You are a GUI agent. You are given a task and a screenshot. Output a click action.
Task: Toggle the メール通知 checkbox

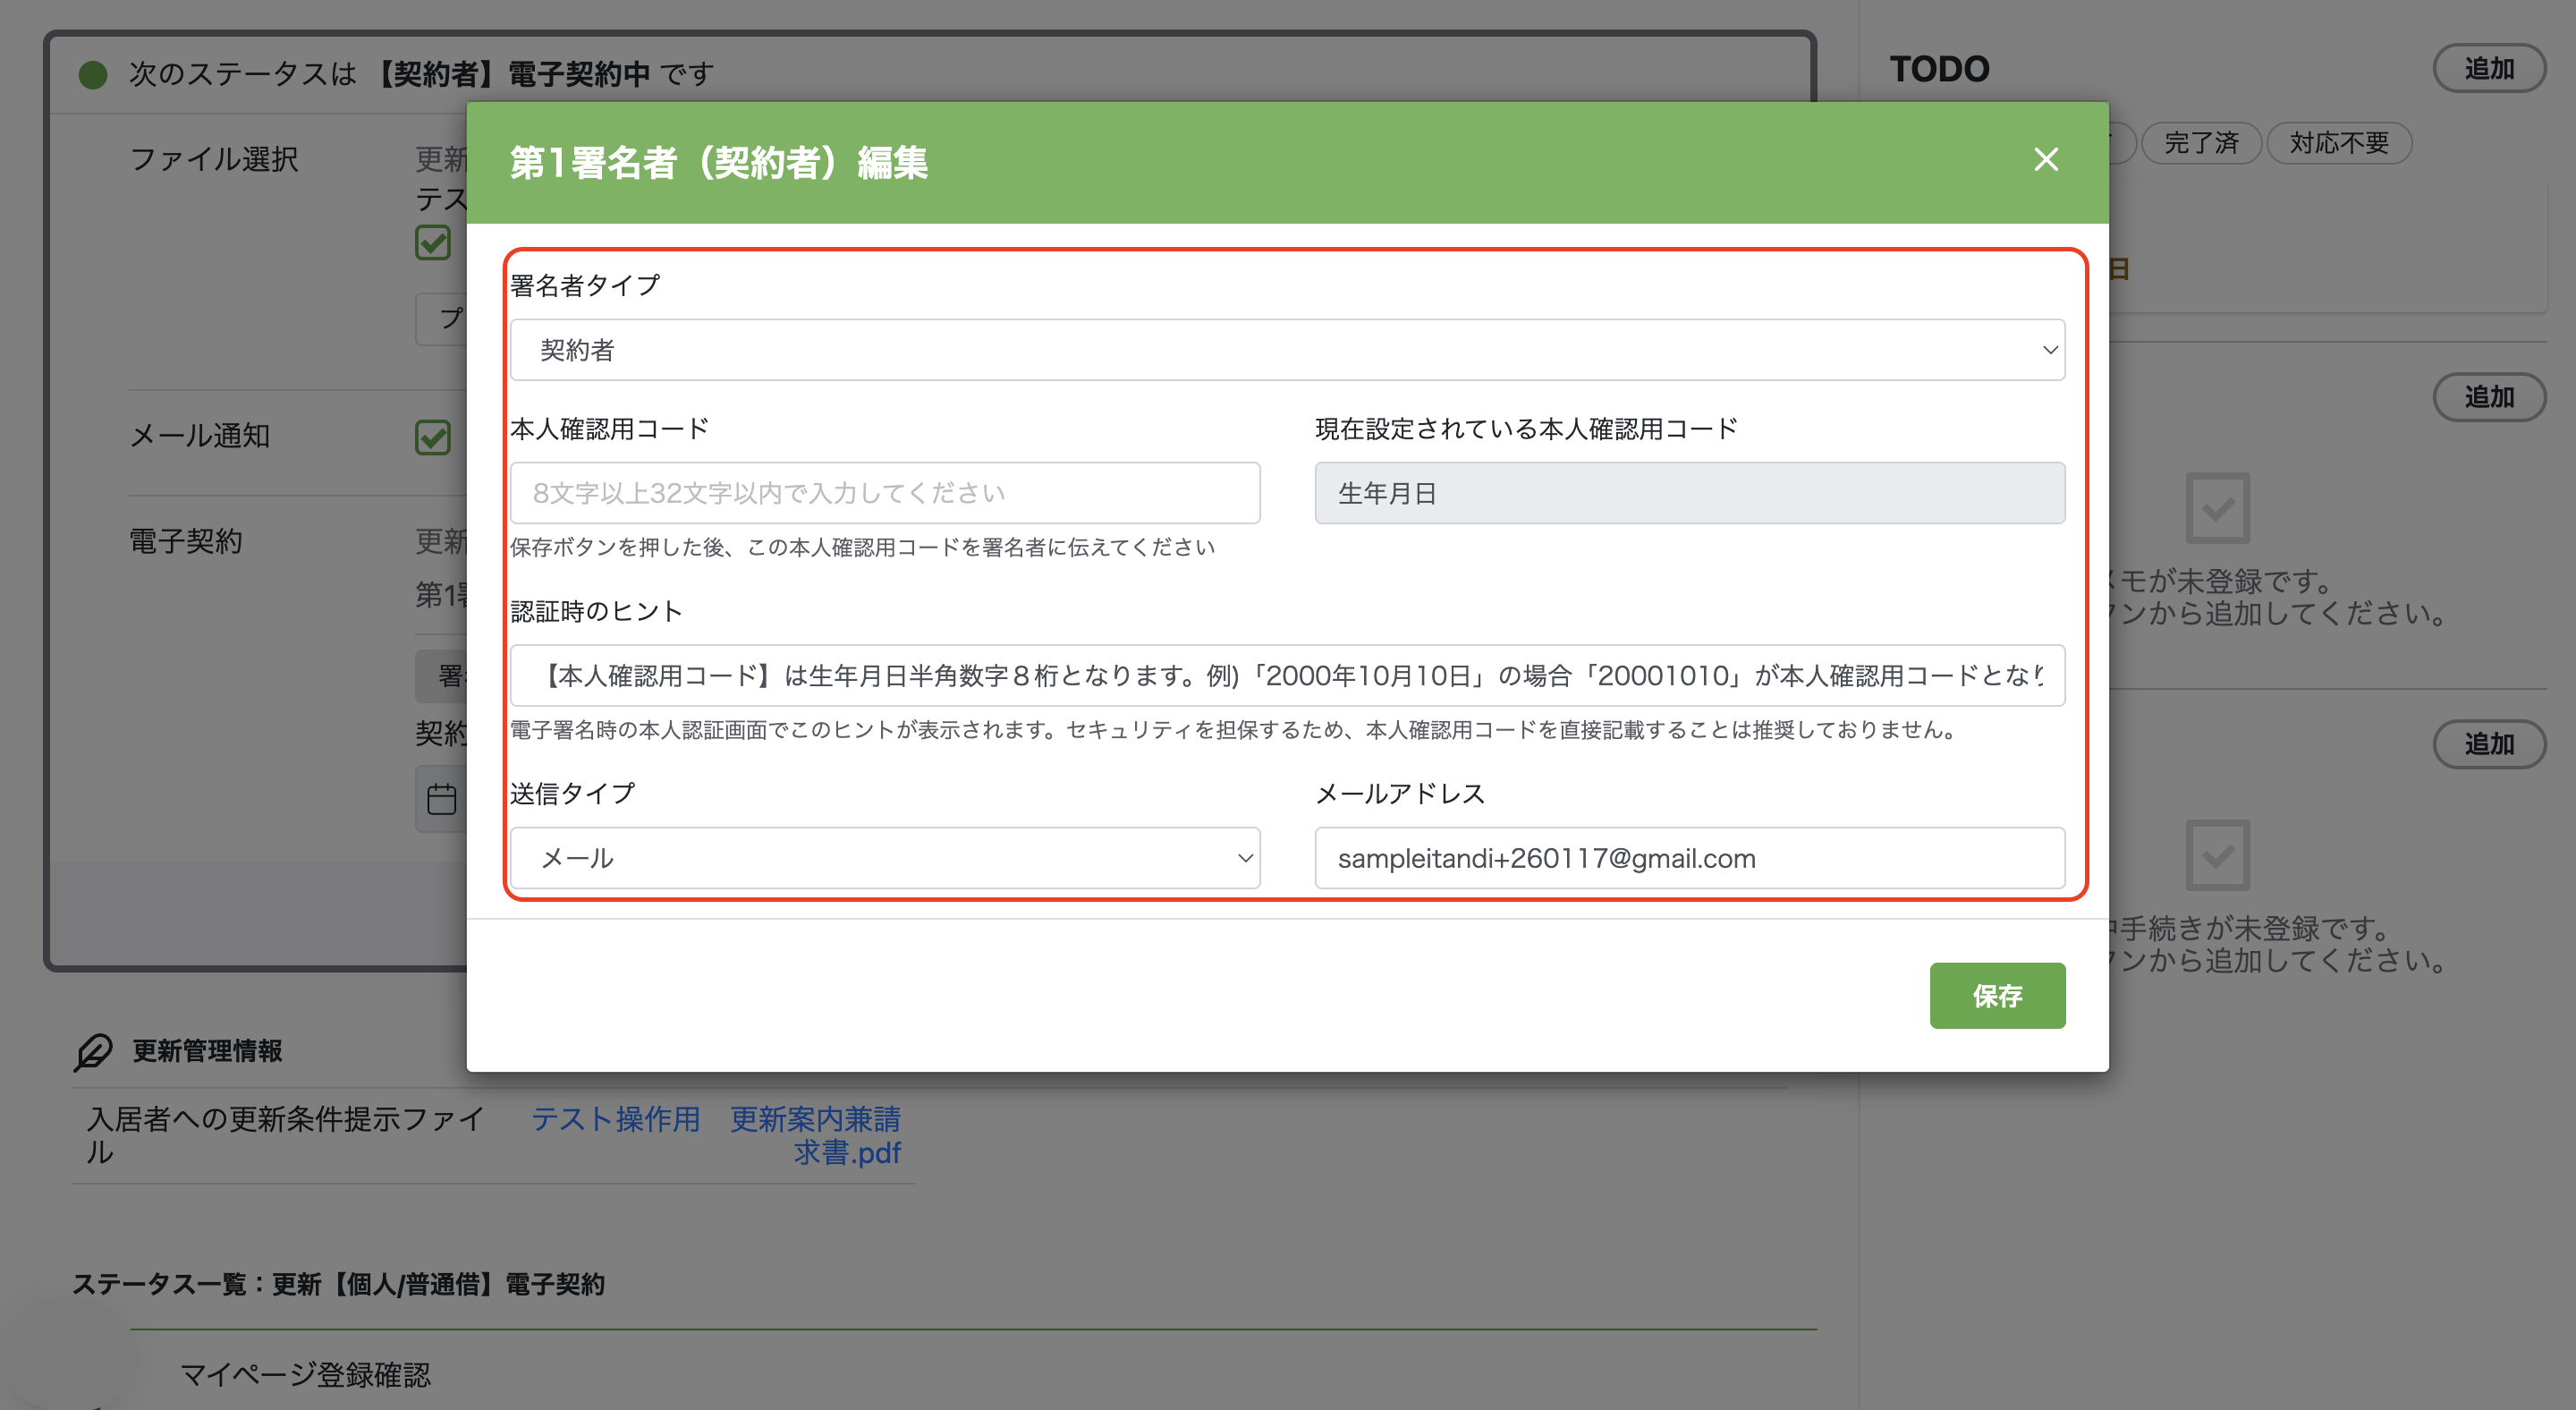click(433, 437)
